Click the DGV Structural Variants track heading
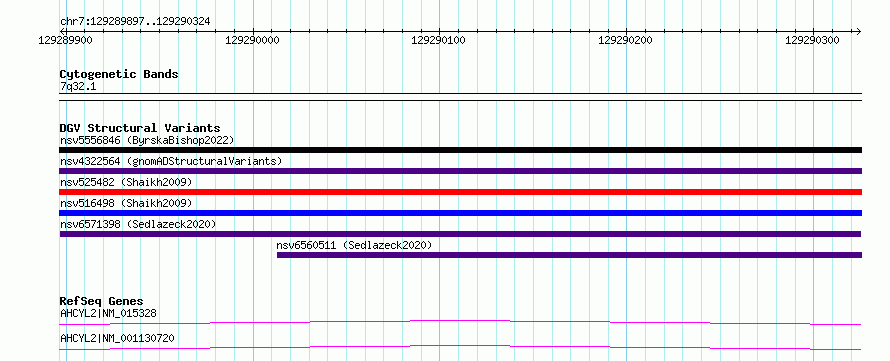 click(x=140, y=128)
